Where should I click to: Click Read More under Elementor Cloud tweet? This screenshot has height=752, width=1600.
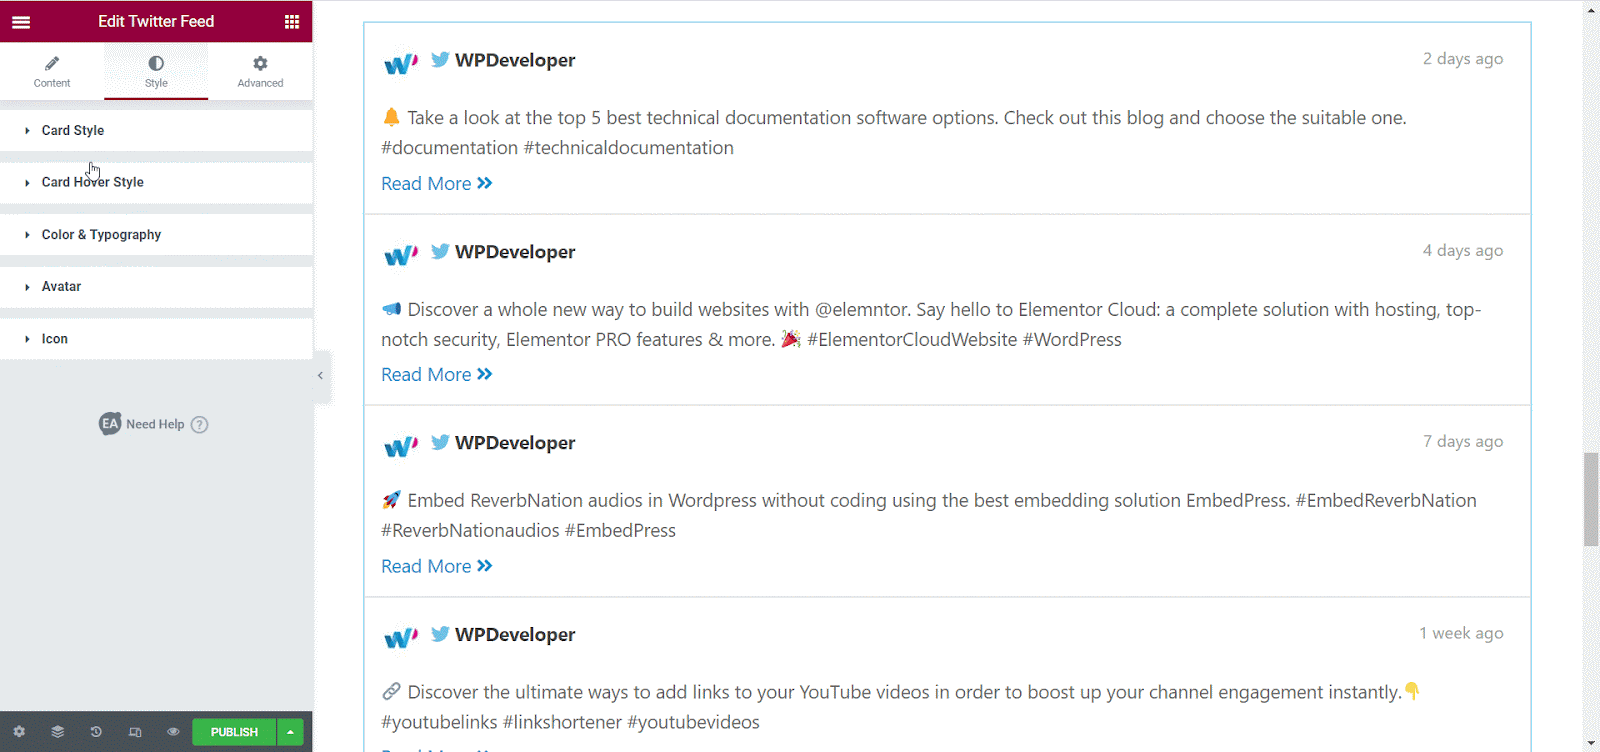tap(437, 375)
